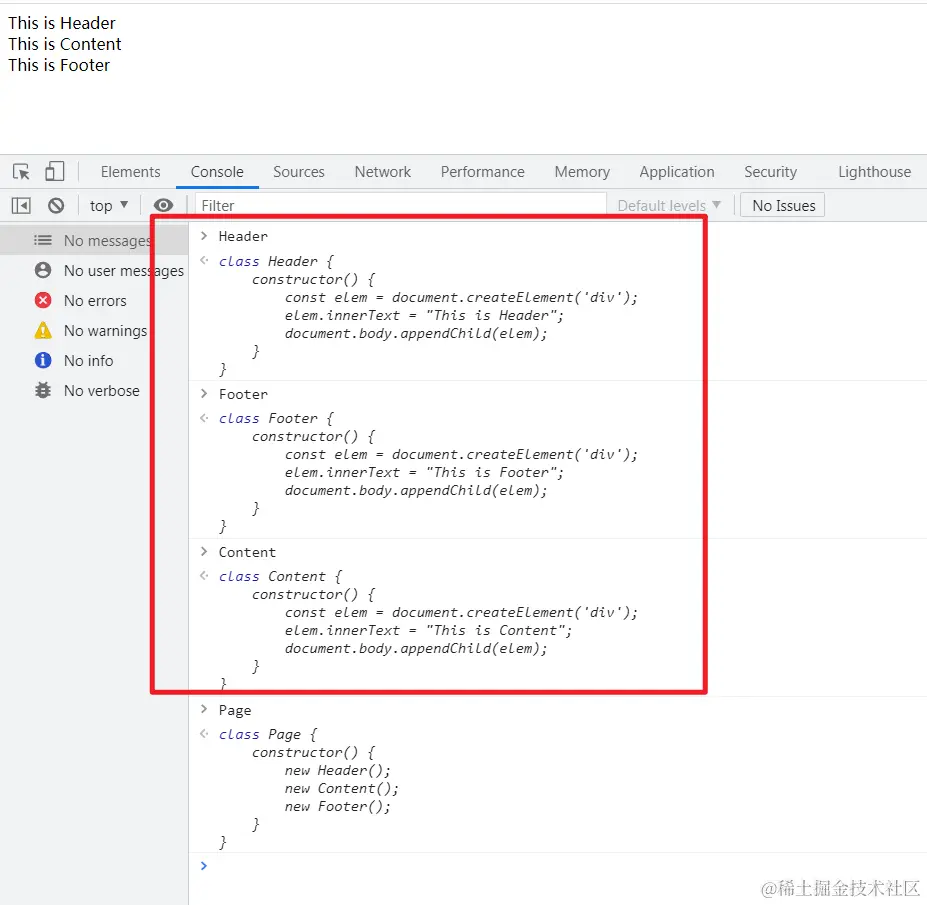
Task: Focus the Filter input field
Action: pyautogui.click(x=401, y=206)
